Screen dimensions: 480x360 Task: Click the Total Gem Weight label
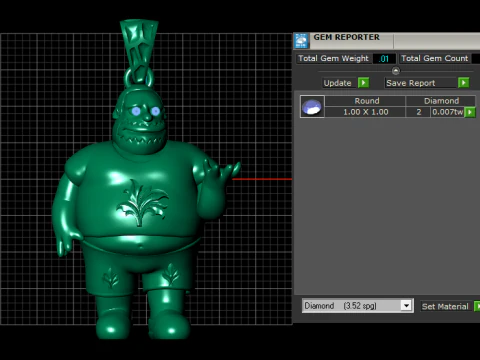coord(333,58)
